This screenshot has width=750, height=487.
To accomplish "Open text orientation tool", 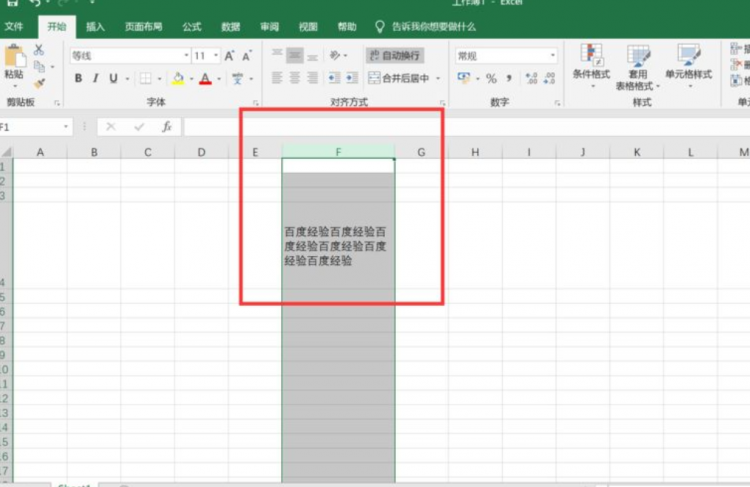I will click(335, 55).
